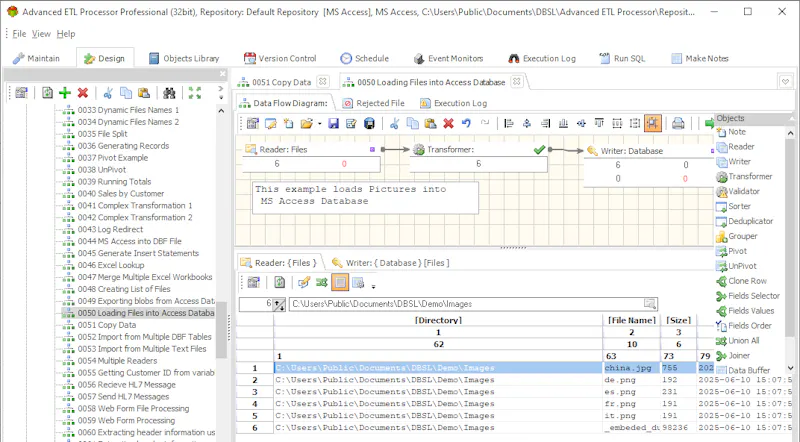
Task: Close the 0050 Loading Files into Access Database tab
Action: (x=517, y=82)
